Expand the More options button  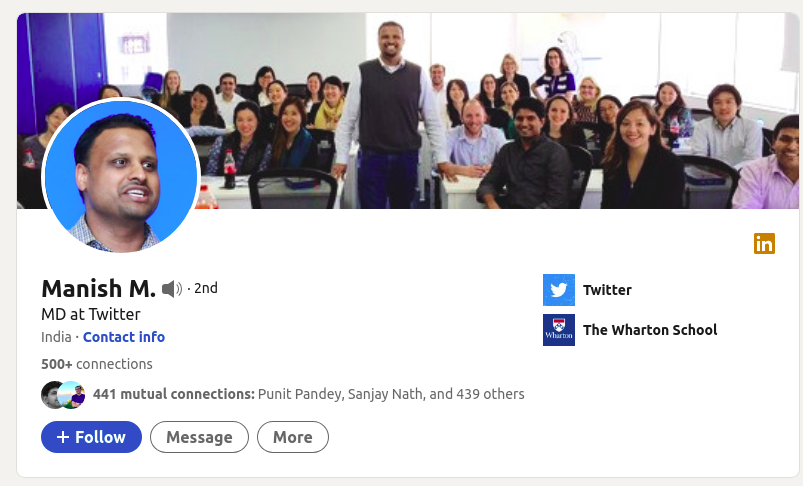293,437
